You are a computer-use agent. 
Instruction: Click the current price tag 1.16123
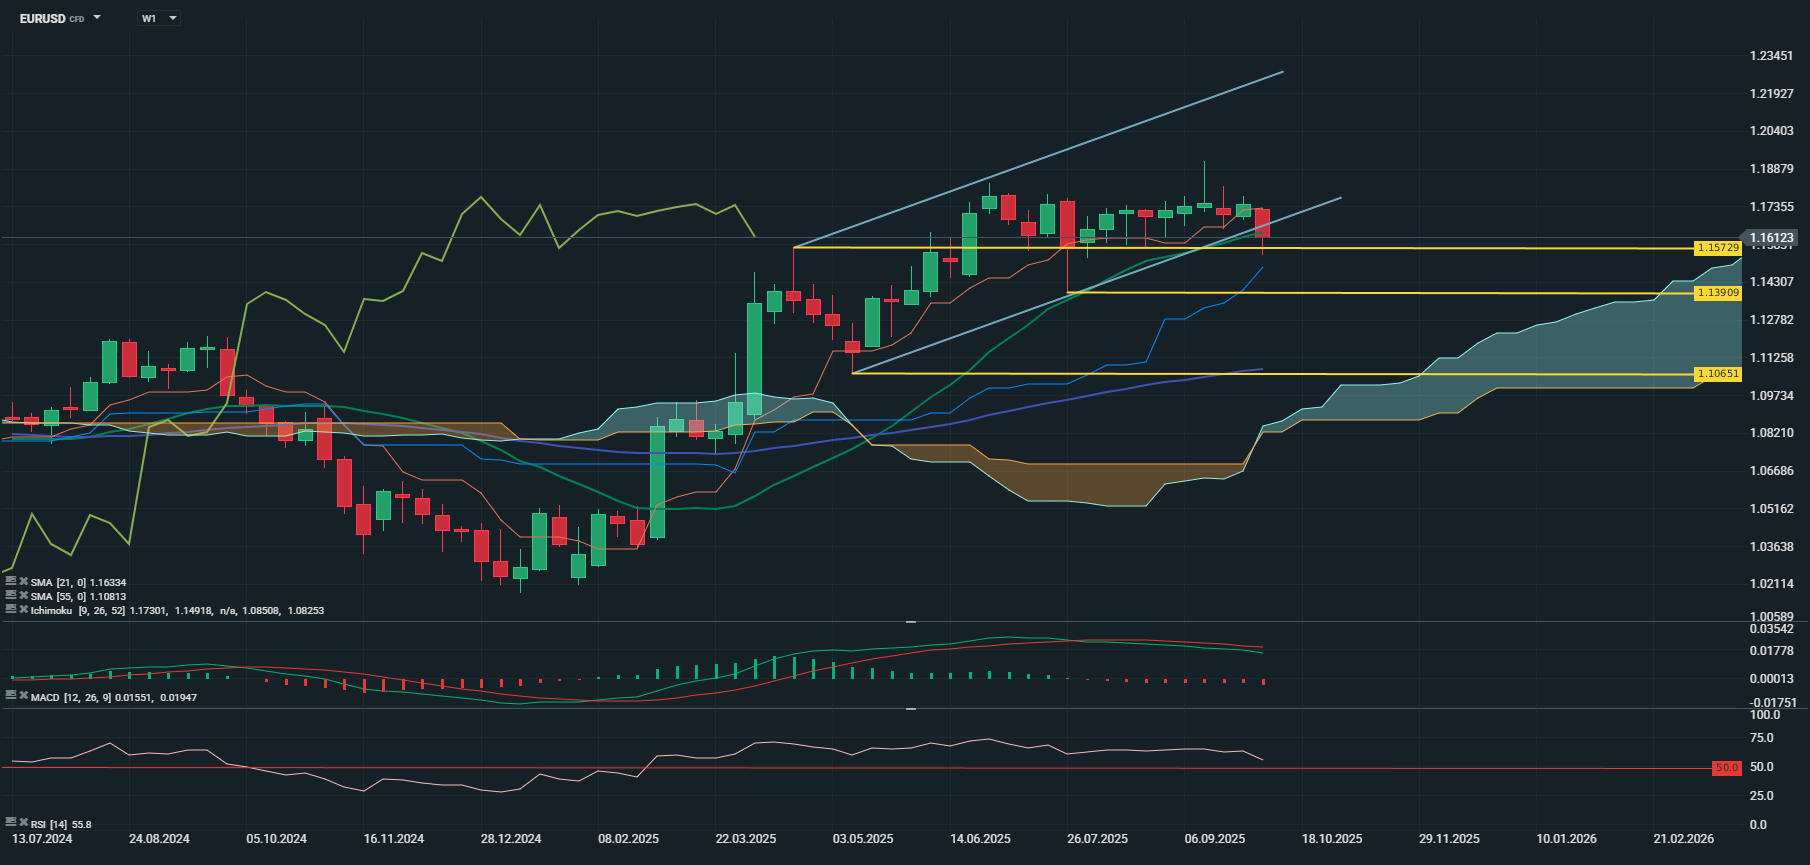[1771, 238]
